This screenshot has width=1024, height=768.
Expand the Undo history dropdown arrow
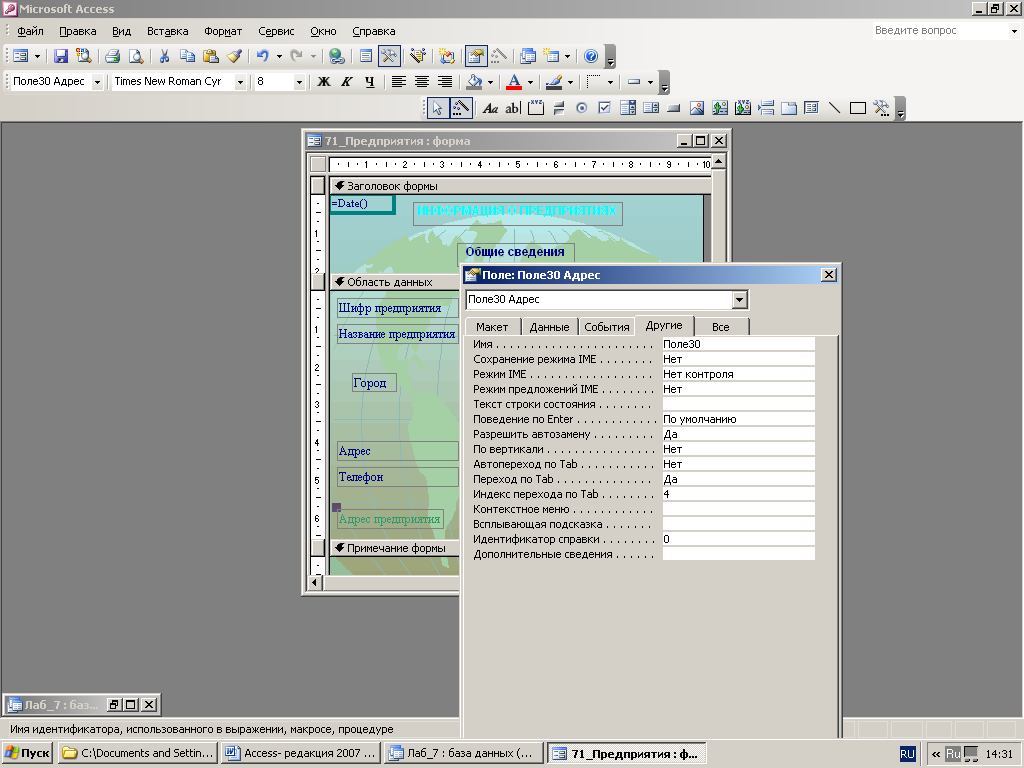tap(279, 56)
